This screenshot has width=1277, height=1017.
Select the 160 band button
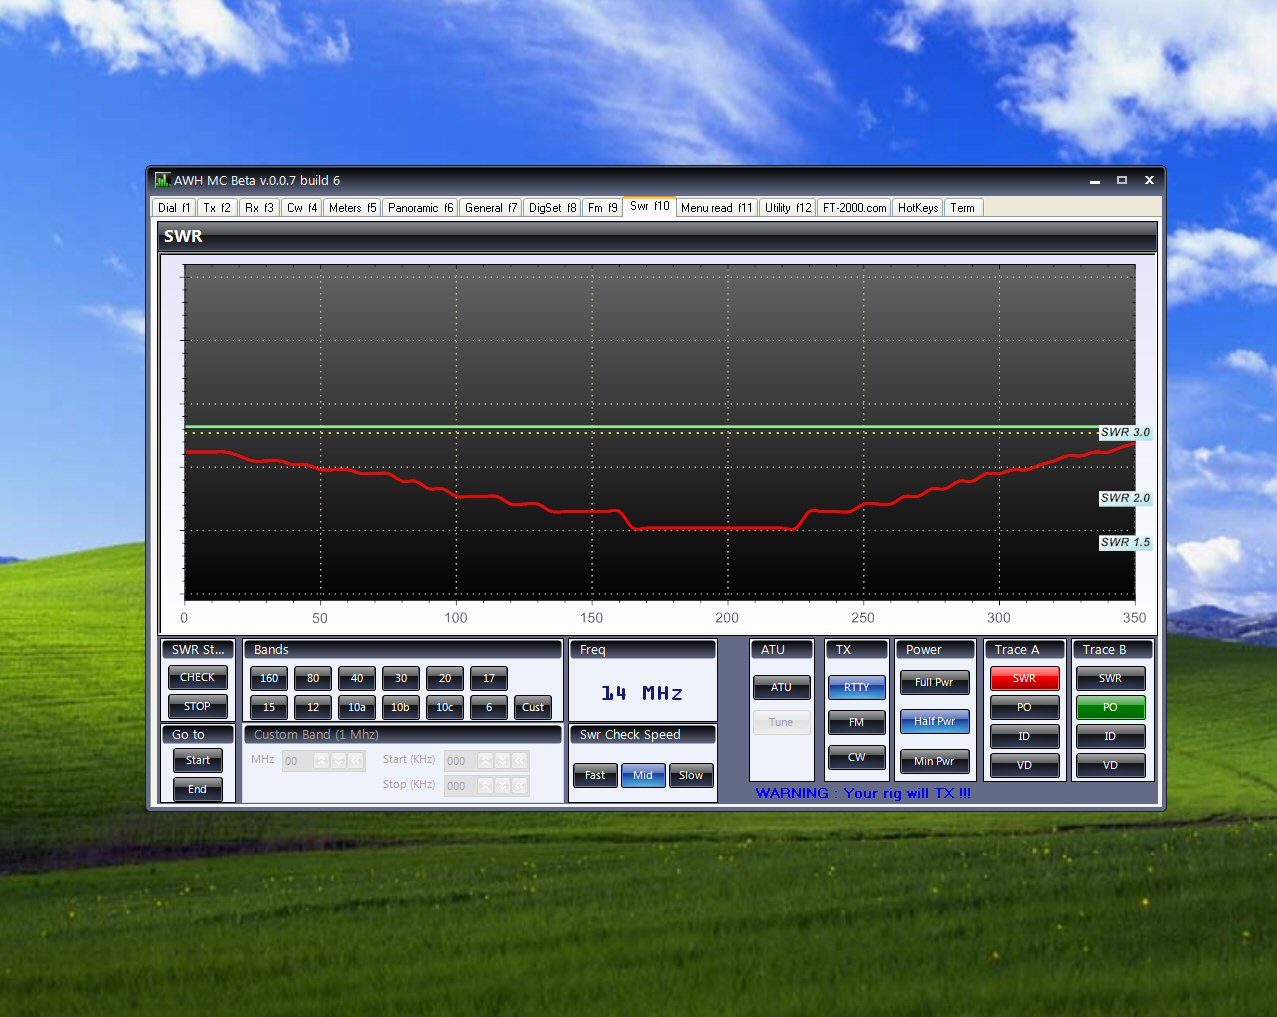click(x=269, y=678)
